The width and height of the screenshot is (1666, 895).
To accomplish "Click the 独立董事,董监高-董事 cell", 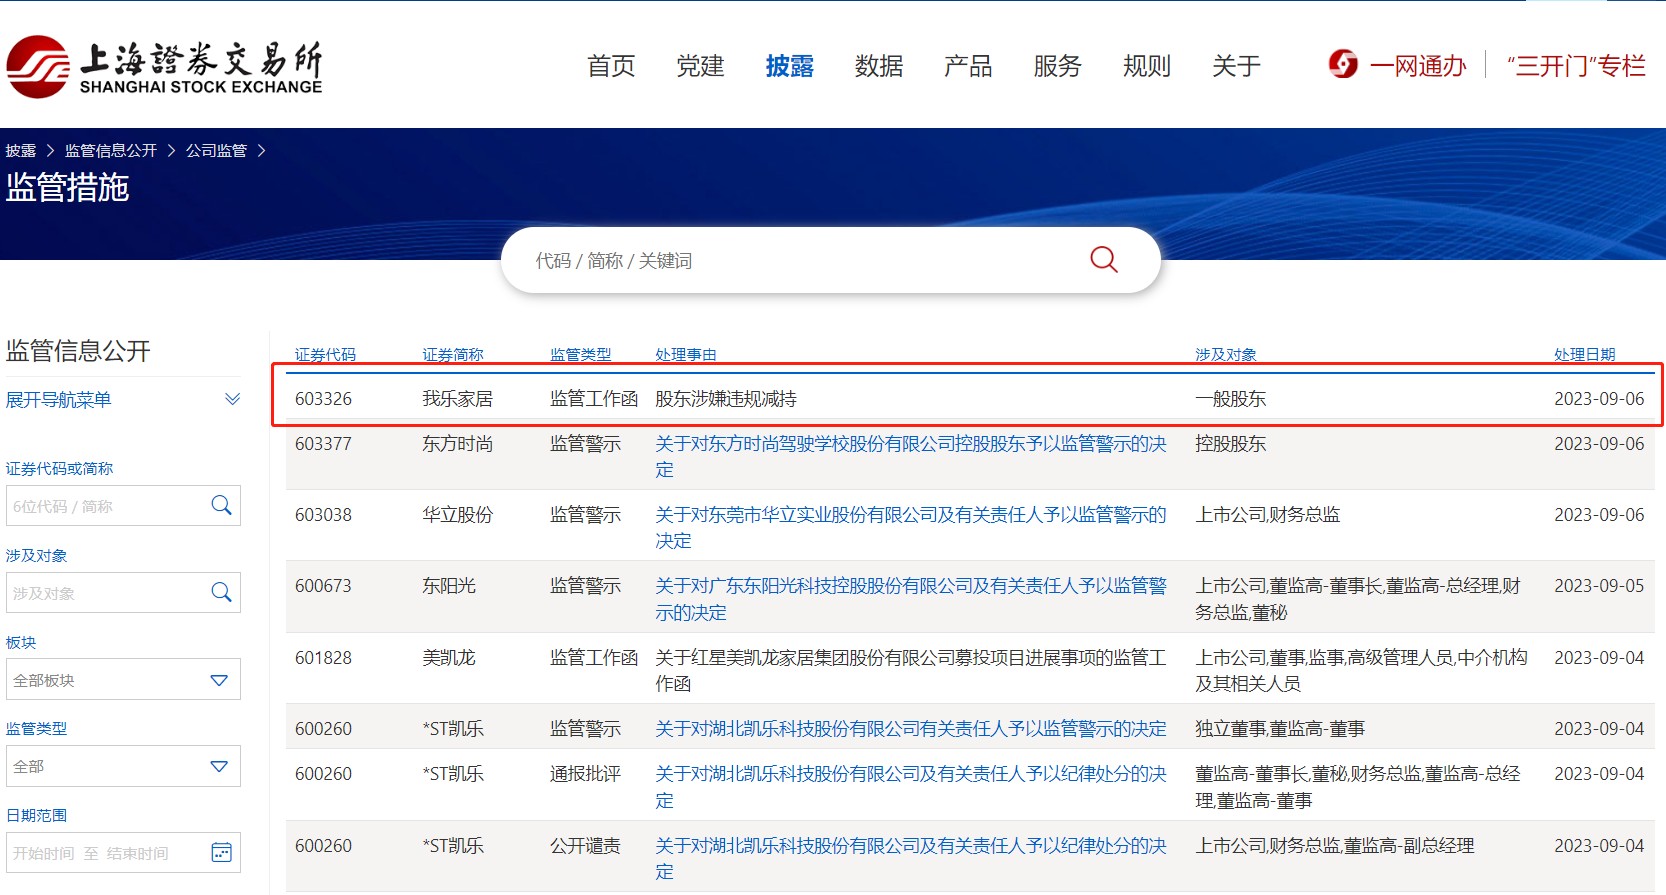I will coord(1280,729).
